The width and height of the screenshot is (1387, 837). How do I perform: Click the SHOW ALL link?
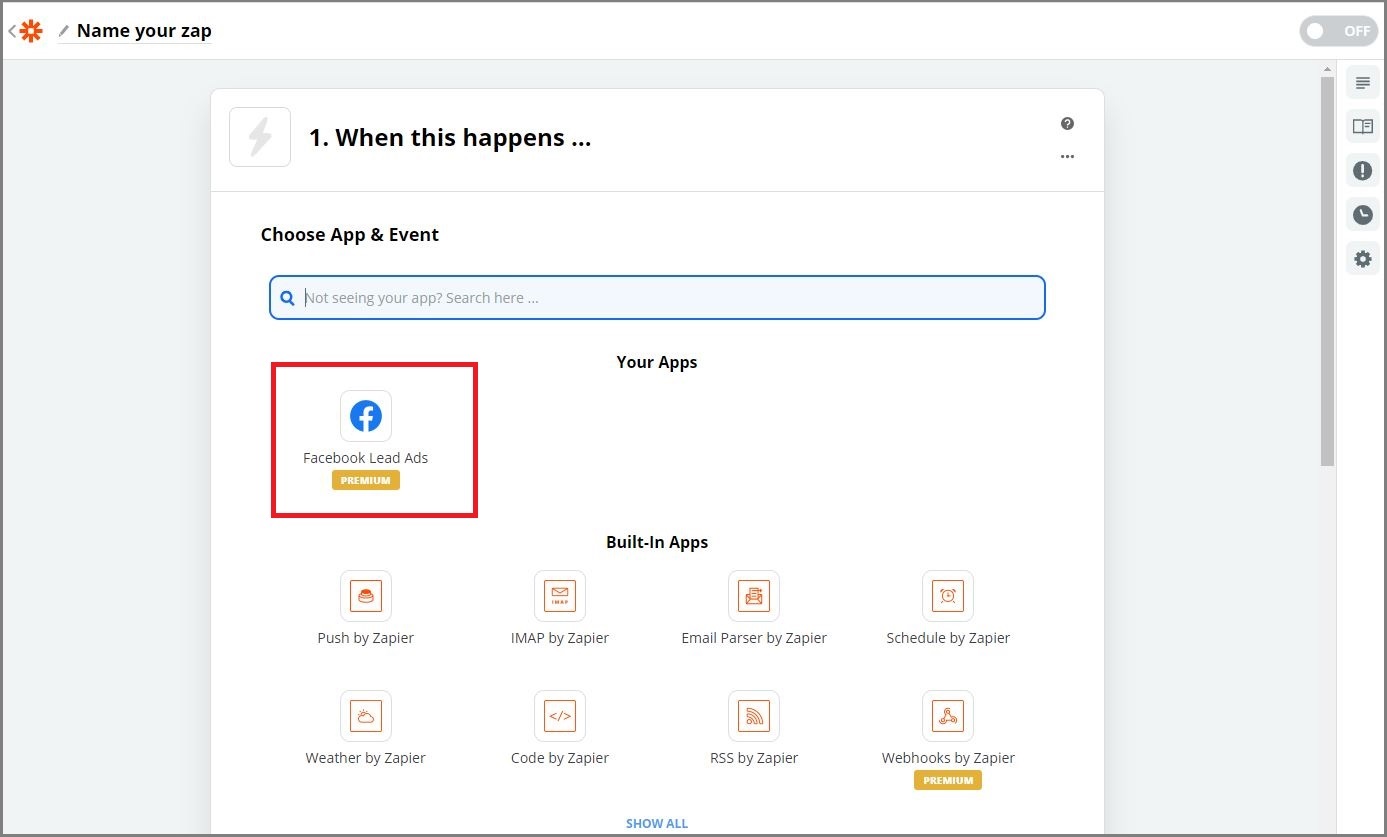[x=657, y=824]
